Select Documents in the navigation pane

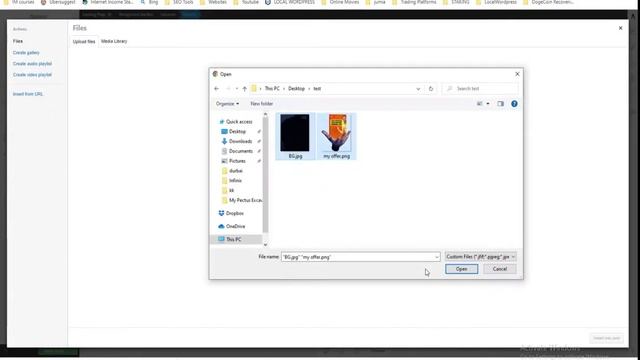coord(237,151)
